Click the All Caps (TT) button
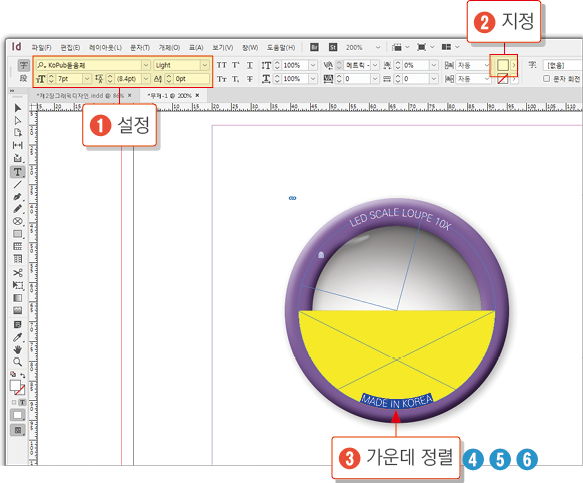The height and width of the screenshot is (483, 583). click(222, 65)
